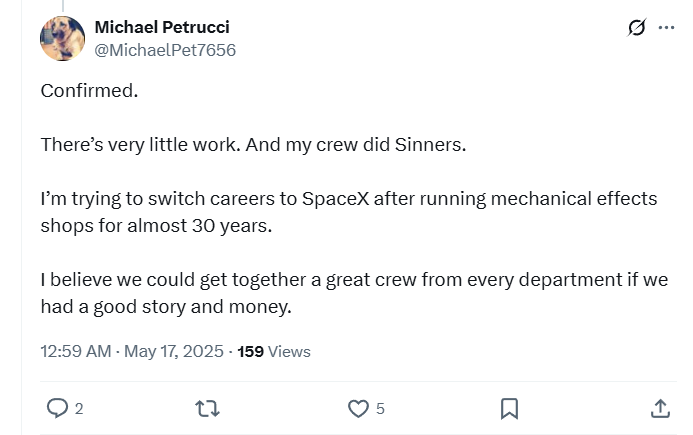Click the paragraph starting "I believe we could"
Viewport: 693px width, 435px height.
[x=353, y=293]
